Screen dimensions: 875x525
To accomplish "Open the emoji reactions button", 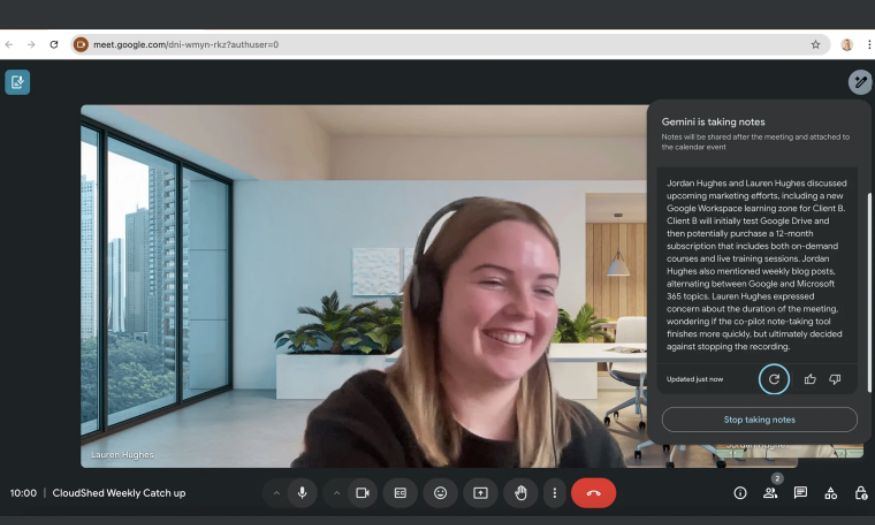I will 440,493.
